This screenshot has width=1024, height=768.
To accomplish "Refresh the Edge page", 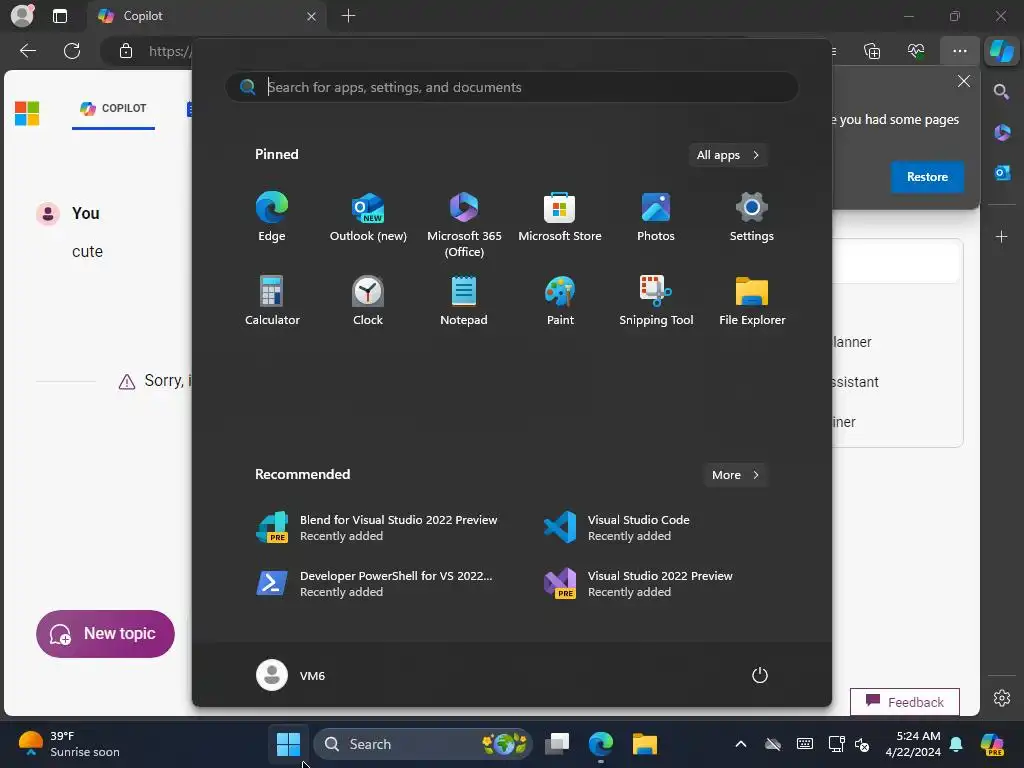I will point(72,51).
